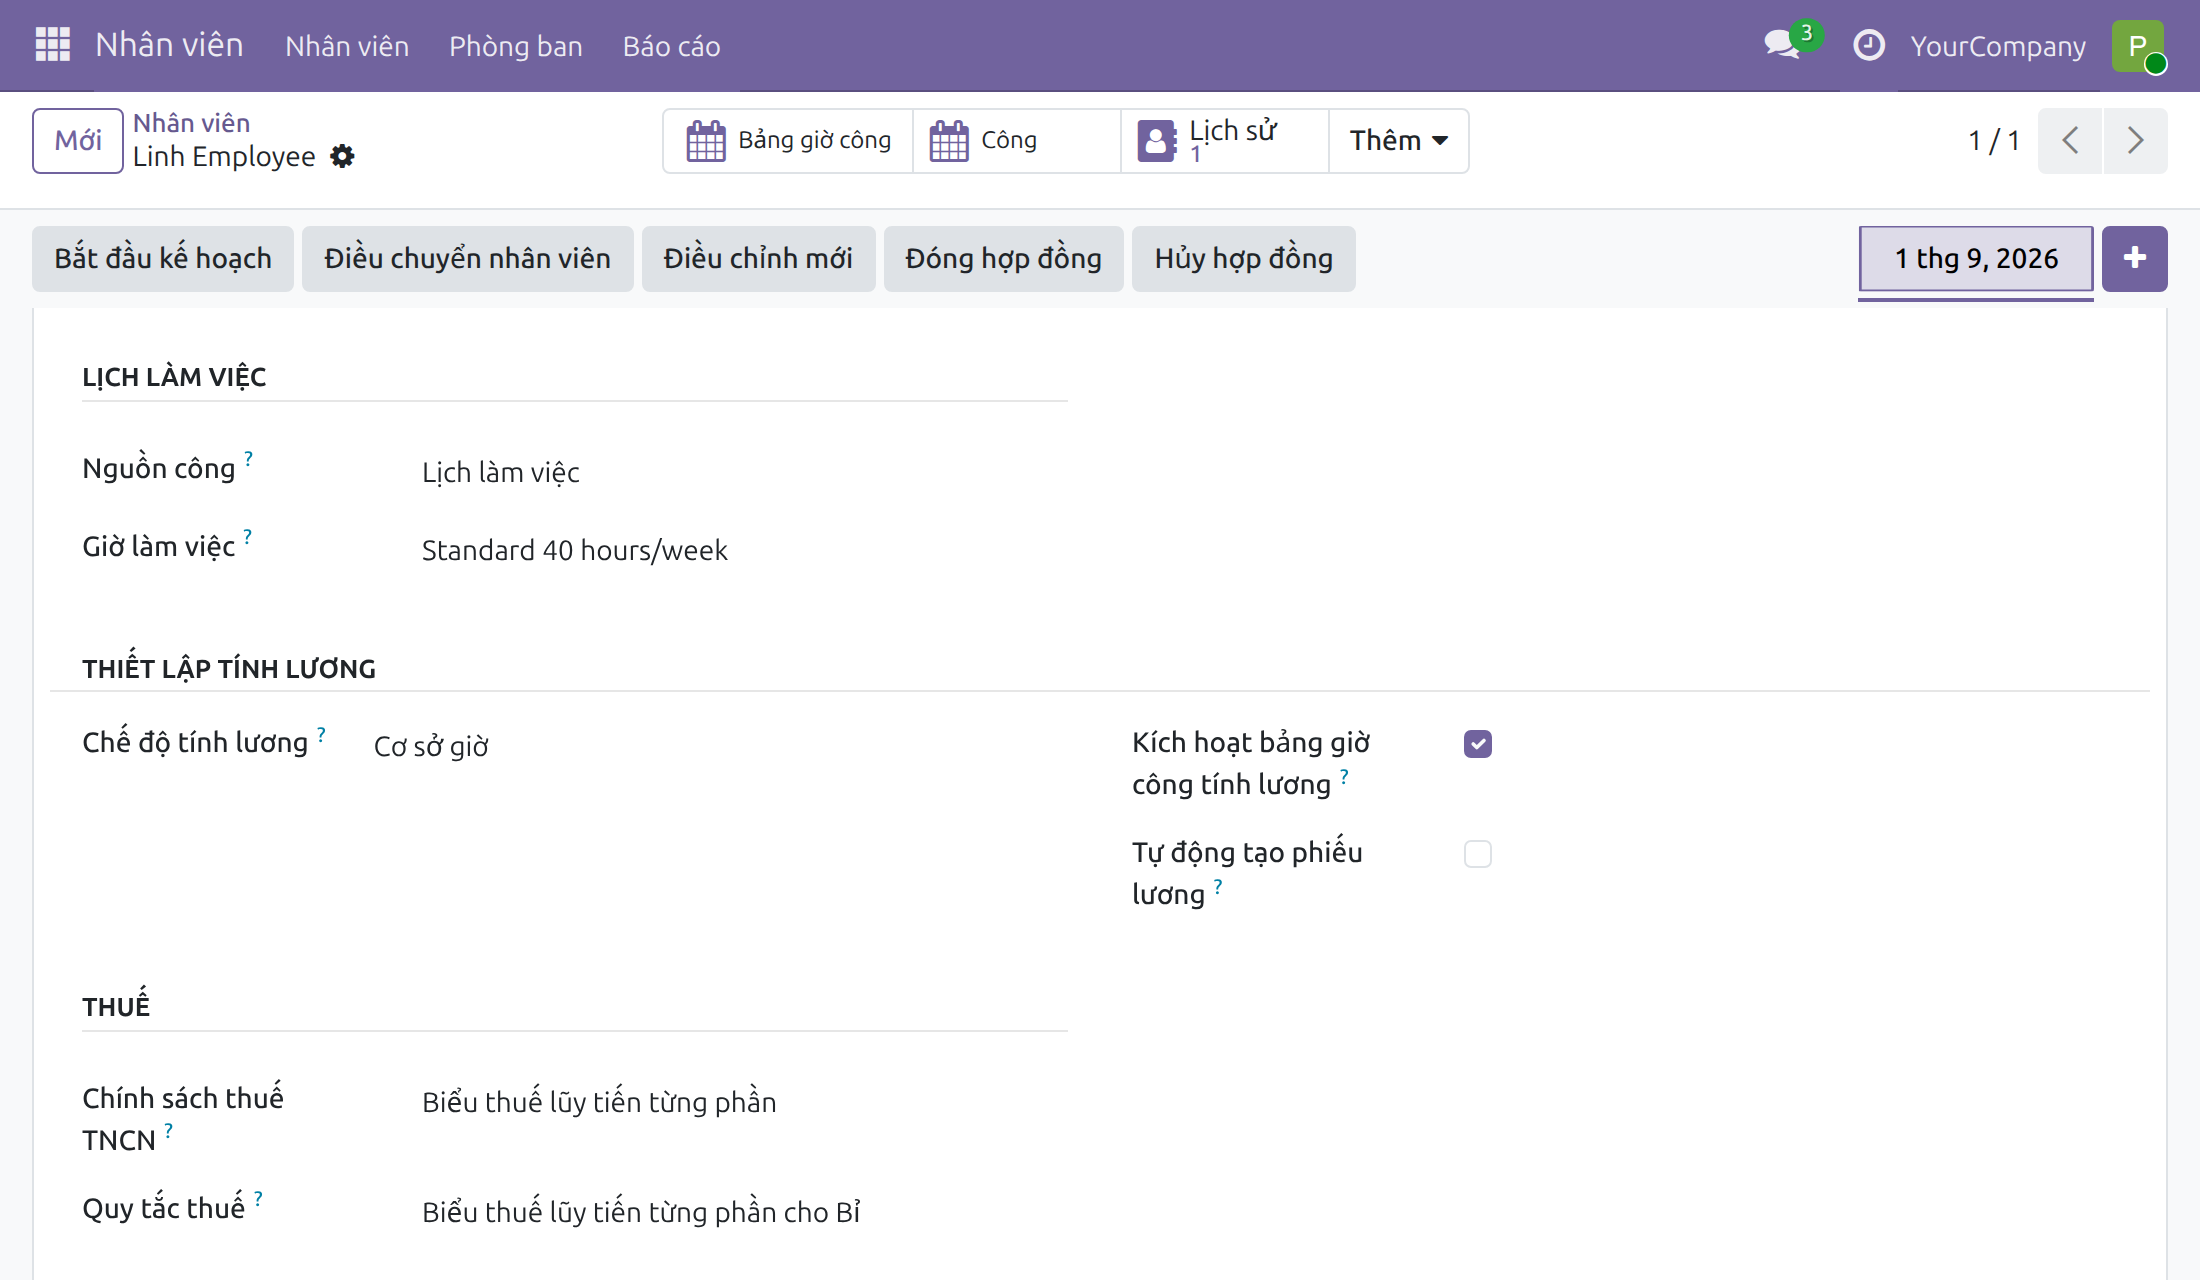Screen dimensions: 2200x1280
Task: Open the Phòng ban menu
Action: click(x=515, y=46)
